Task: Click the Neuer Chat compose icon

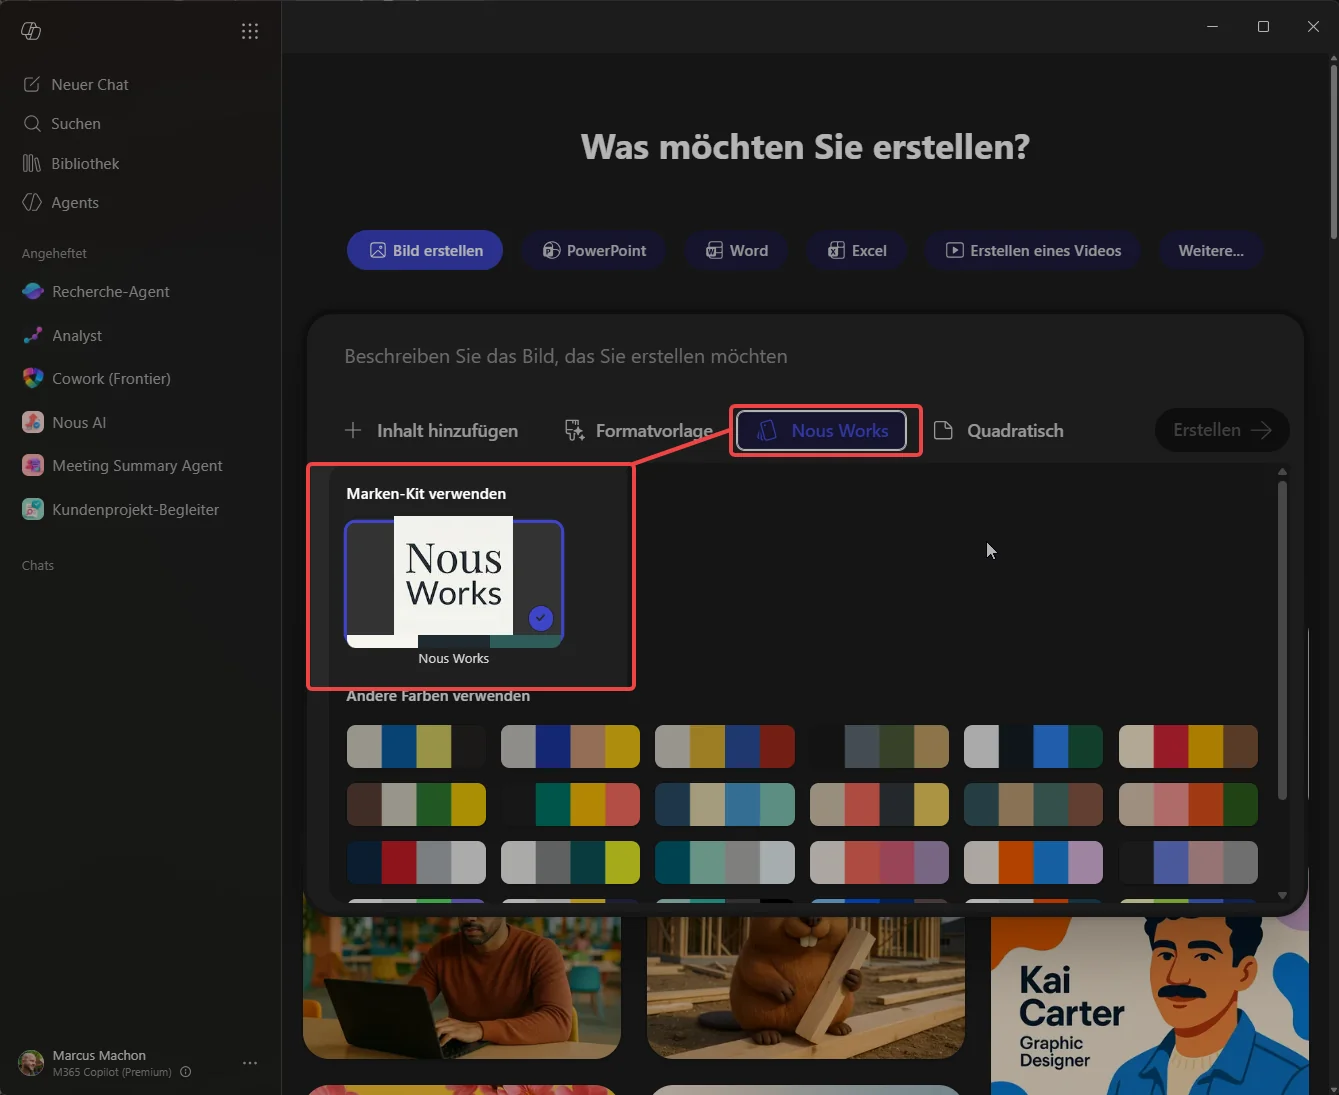Action: (x=32, y=85)
